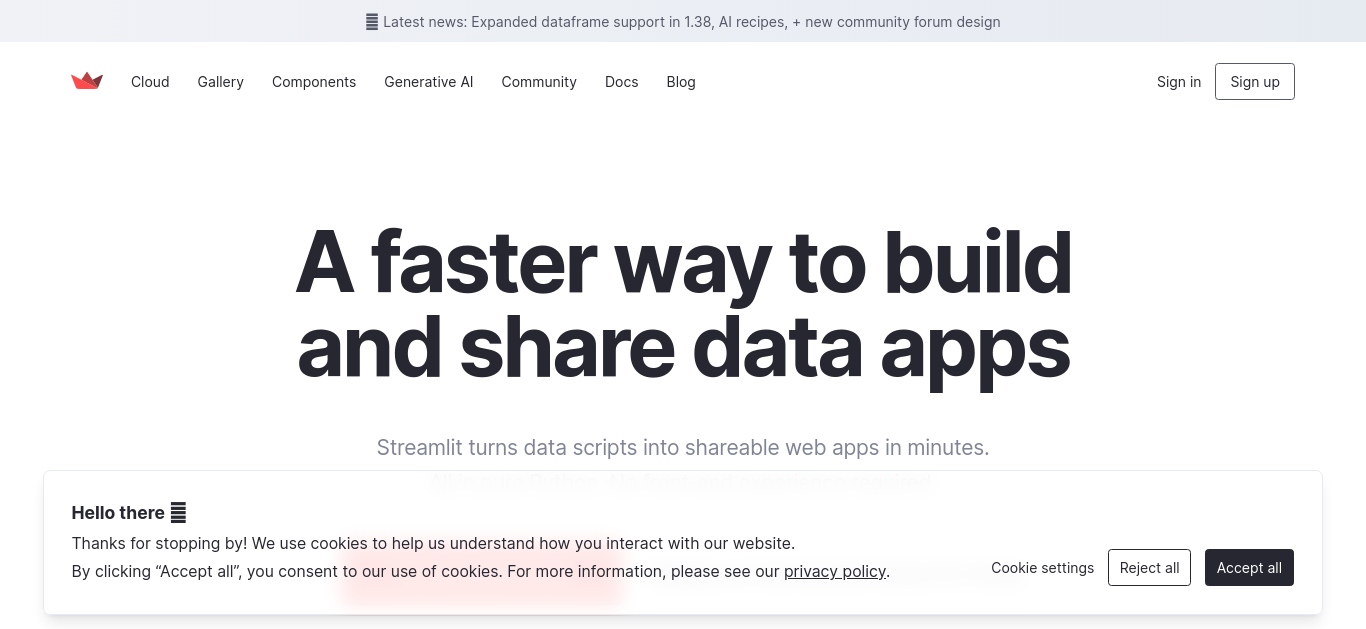
Task: Open the Cloud menu item
Action: (150, 82)
